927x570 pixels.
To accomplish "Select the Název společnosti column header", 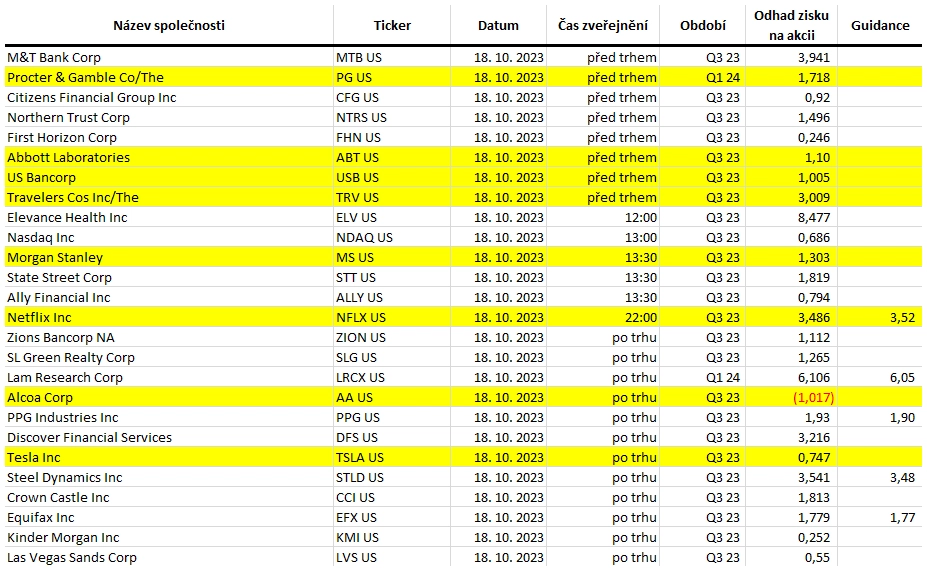I will [169, 25].
